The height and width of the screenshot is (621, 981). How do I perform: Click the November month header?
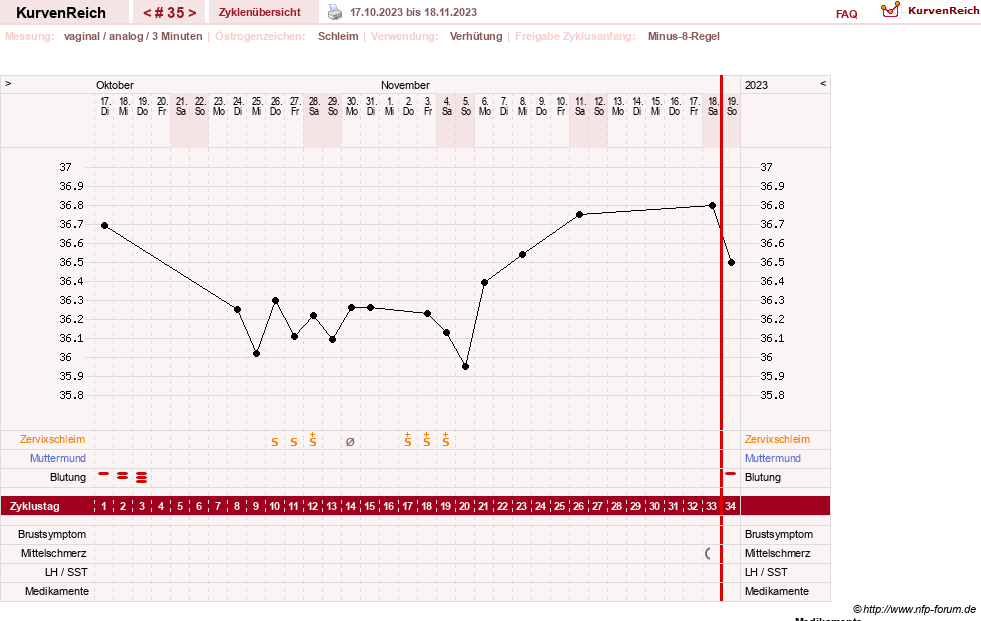405,85
